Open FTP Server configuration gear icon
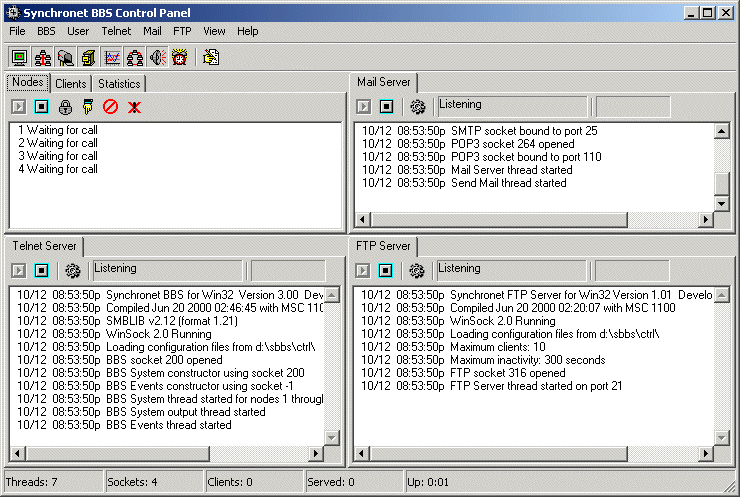This screenshot has width=740, height=497. point(418,271)
